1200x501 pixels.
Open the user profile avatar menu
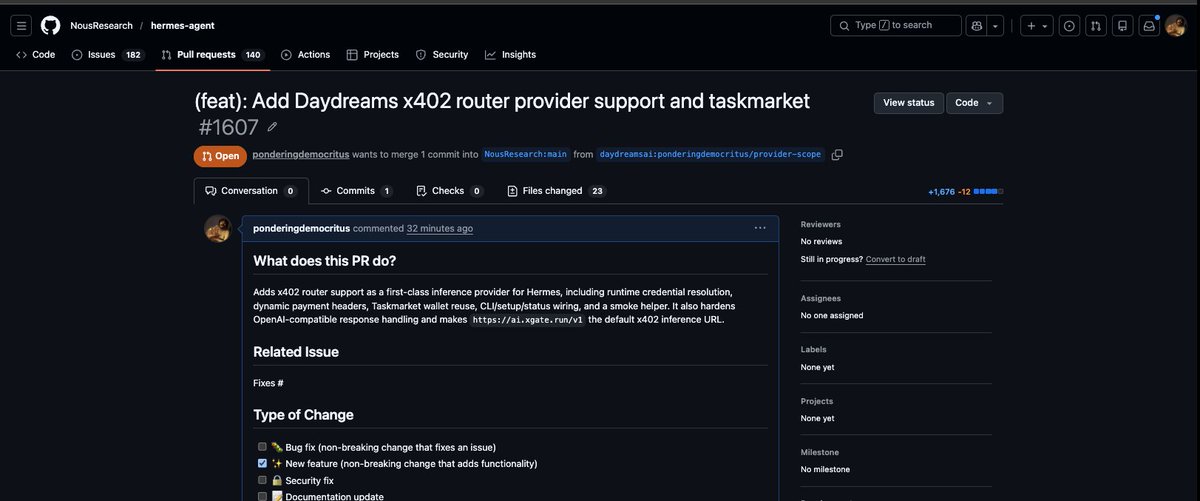[x=1176, y=26]
